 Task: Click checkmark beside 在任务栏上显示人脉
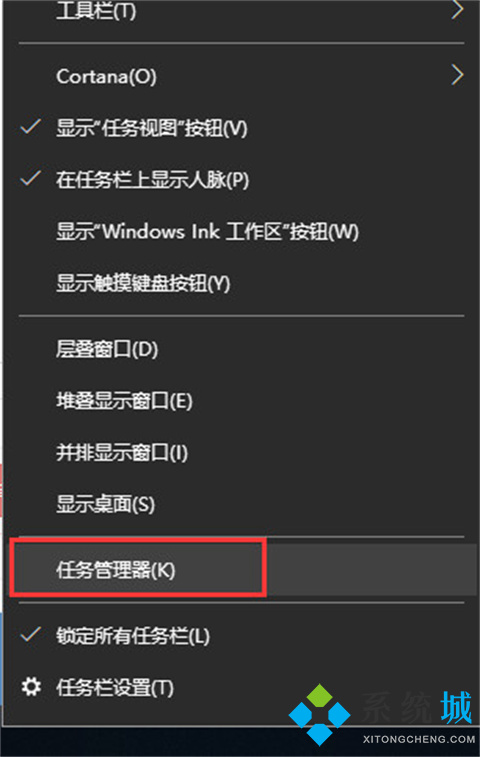coord(30,179)
